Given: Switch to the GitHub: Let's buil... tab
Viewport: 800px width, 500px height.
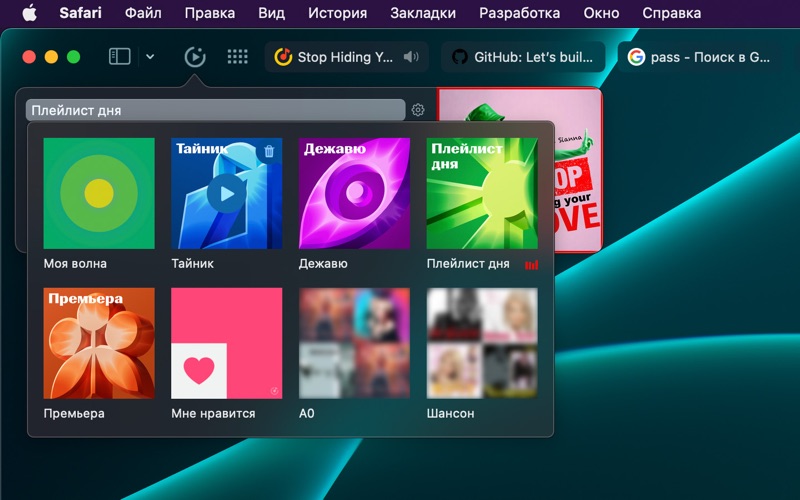Looking at the screenshot, I should click(x=523, y=57).
